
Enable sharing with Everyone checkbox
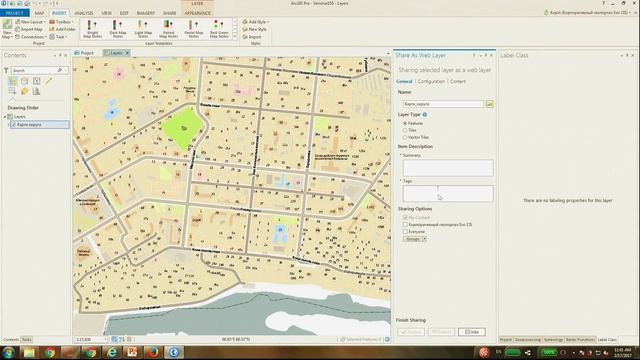(405, 231)
